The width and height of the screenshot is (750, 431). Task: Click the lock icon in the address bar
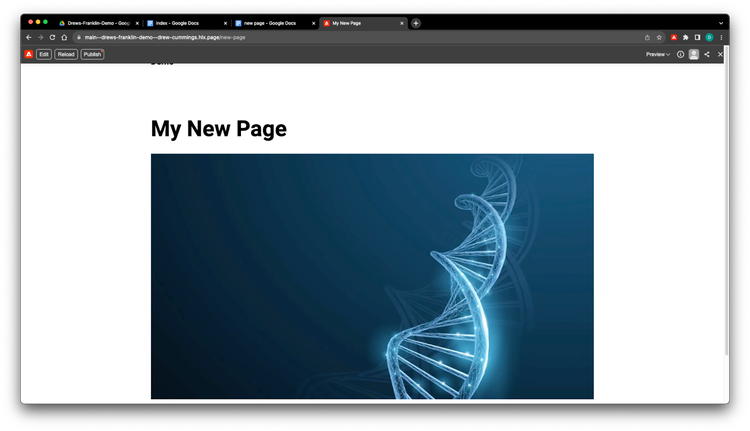tap(79, 37)
